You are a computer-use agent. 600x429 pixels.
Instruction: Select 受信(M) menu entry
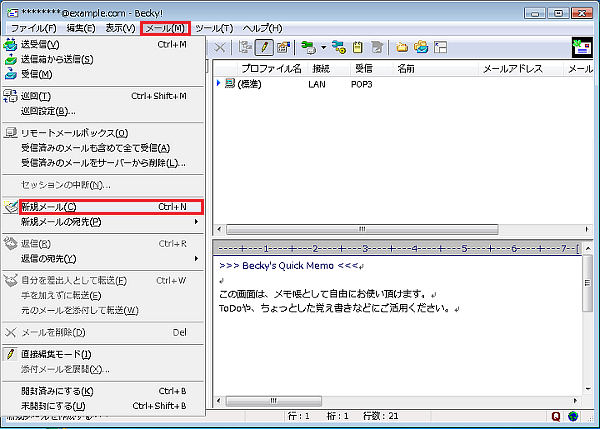pyautogui.click(x=103, y=74)
